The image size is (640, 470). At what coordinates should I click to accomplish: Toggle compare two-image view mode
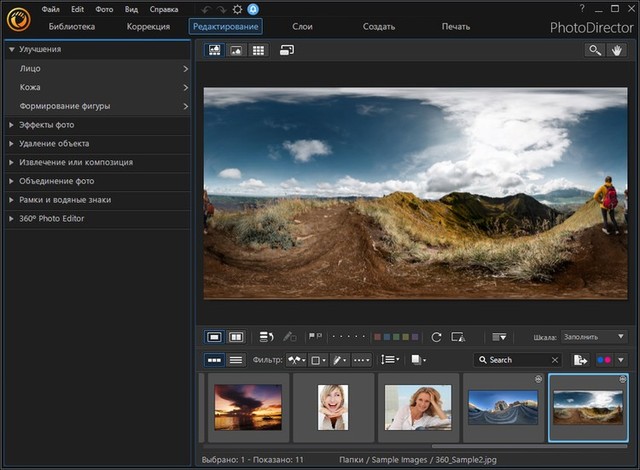[x=236, y=338]
